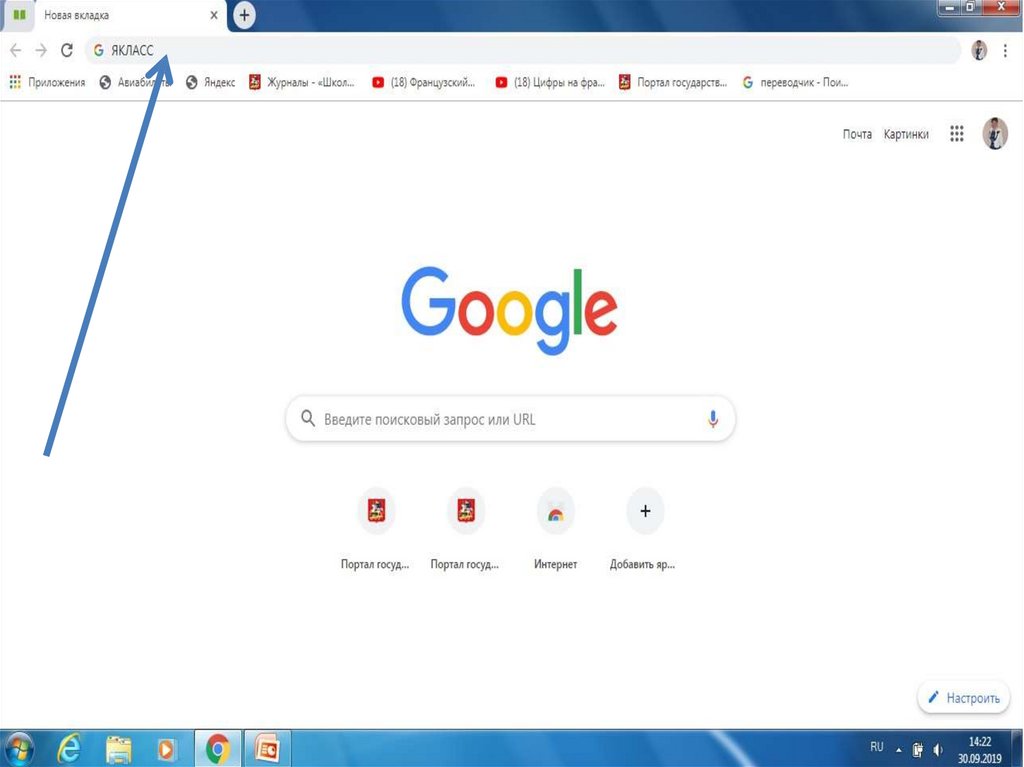Click Добавить ярлык plus tile

645,529
